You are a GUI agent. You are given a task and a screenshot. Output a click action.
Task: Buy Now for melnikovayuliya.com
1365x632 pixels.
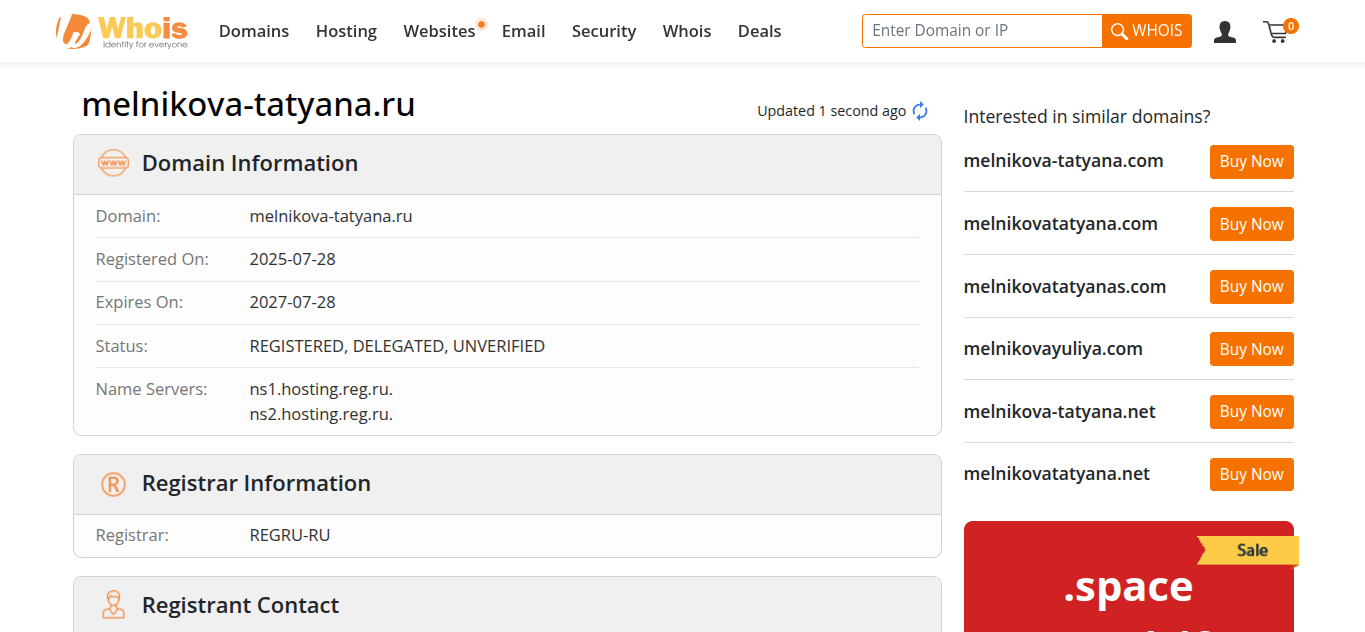click(x=1251, y=349)
